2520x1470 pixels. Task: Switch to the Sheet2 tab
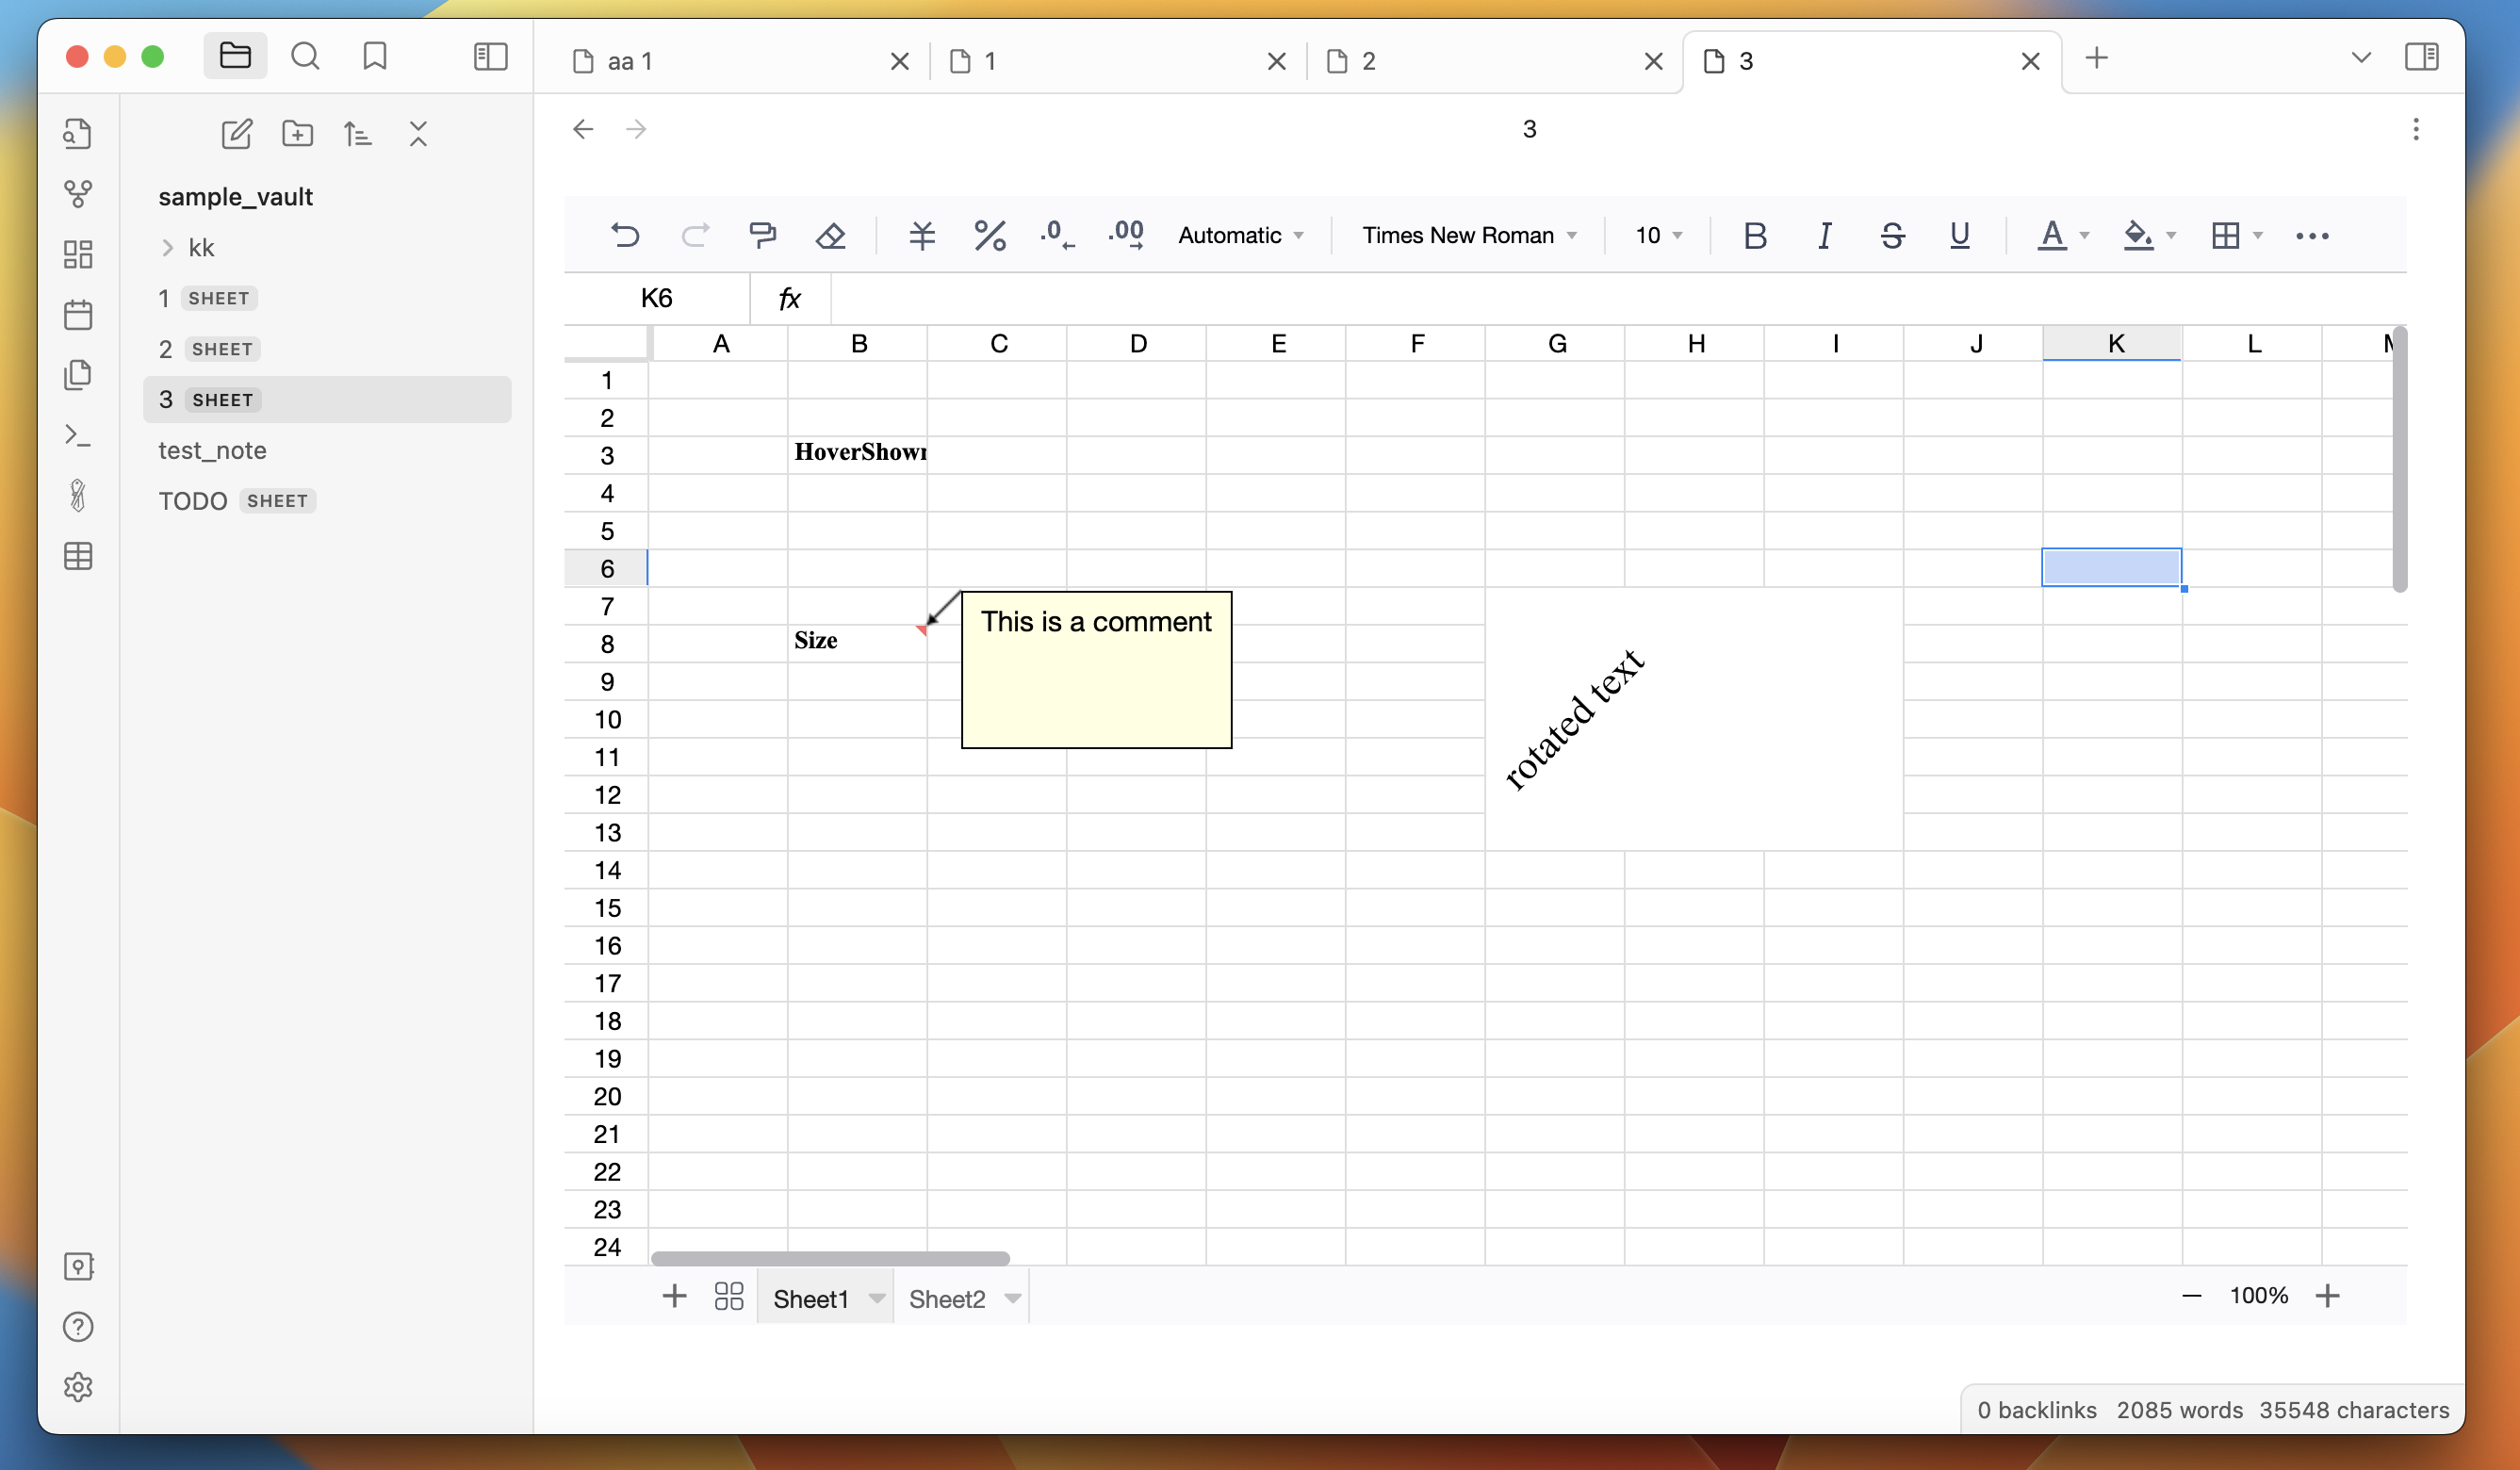point(946,1298)
